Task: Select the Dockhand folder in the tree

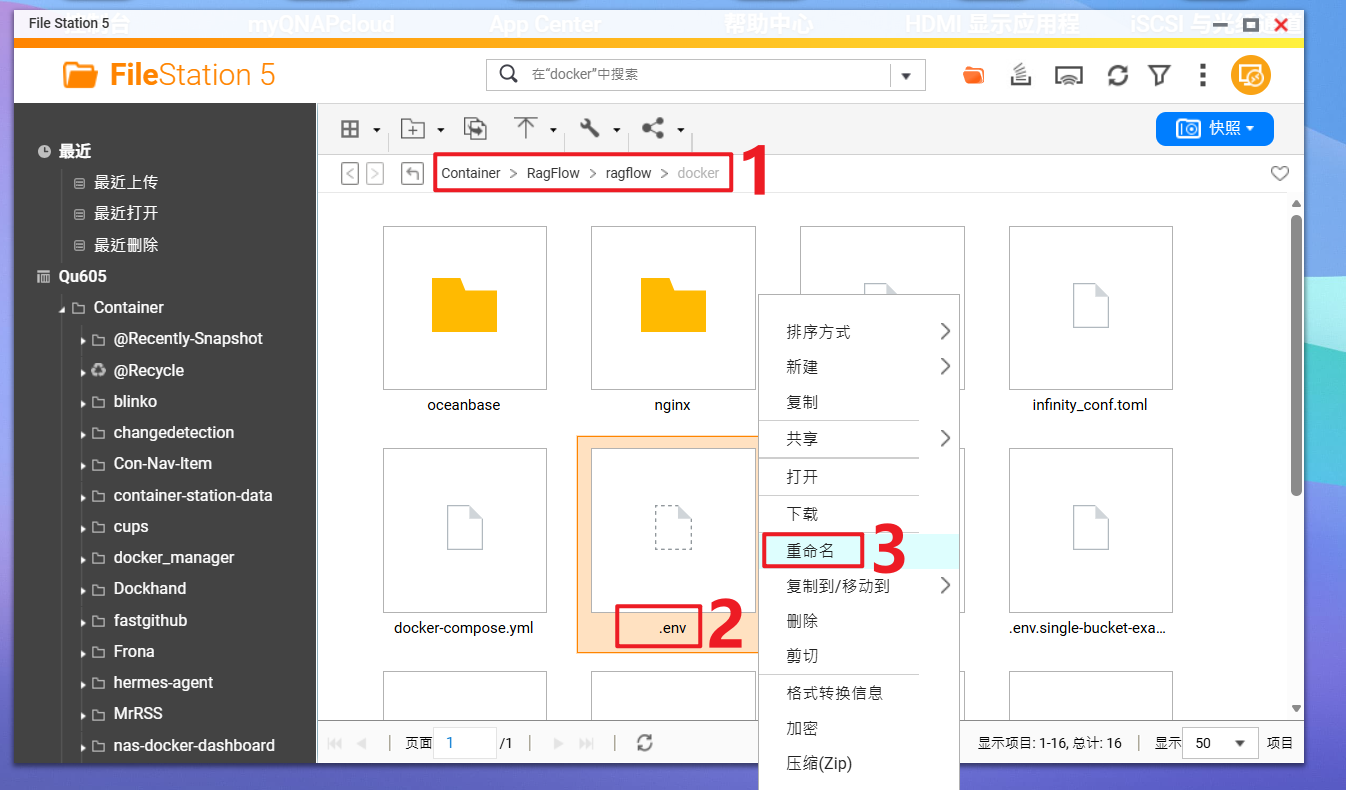Action: point(150,589)
